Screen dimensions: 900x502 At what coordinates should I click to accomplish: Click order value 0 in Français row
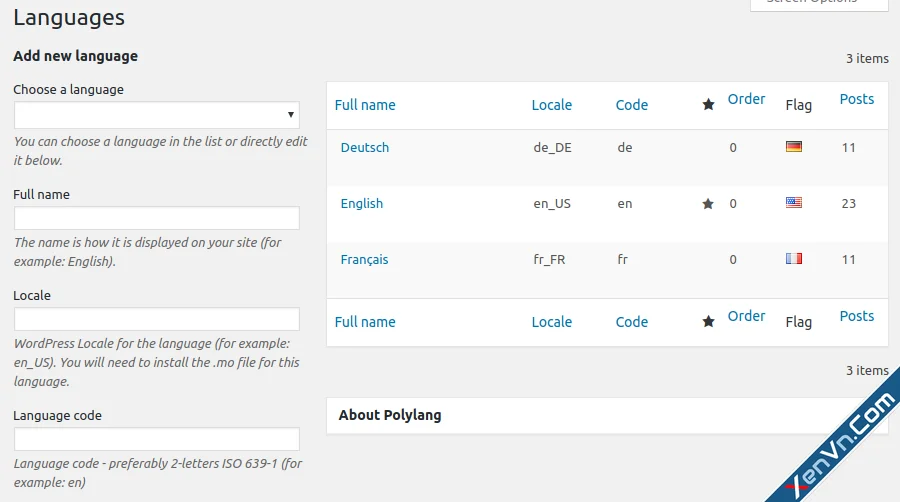(x=733, y=259)
